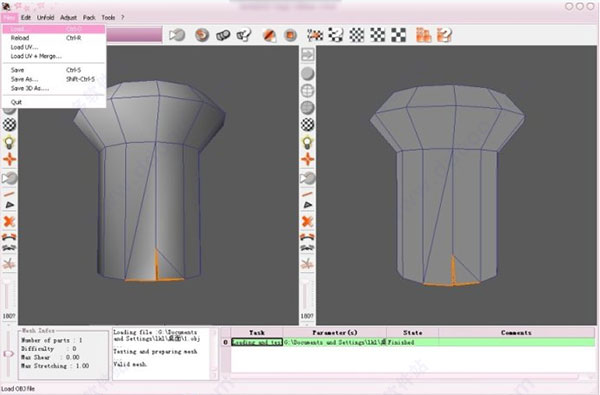
Task: Click the 'Finished' state cell
Action: (412, 342)
